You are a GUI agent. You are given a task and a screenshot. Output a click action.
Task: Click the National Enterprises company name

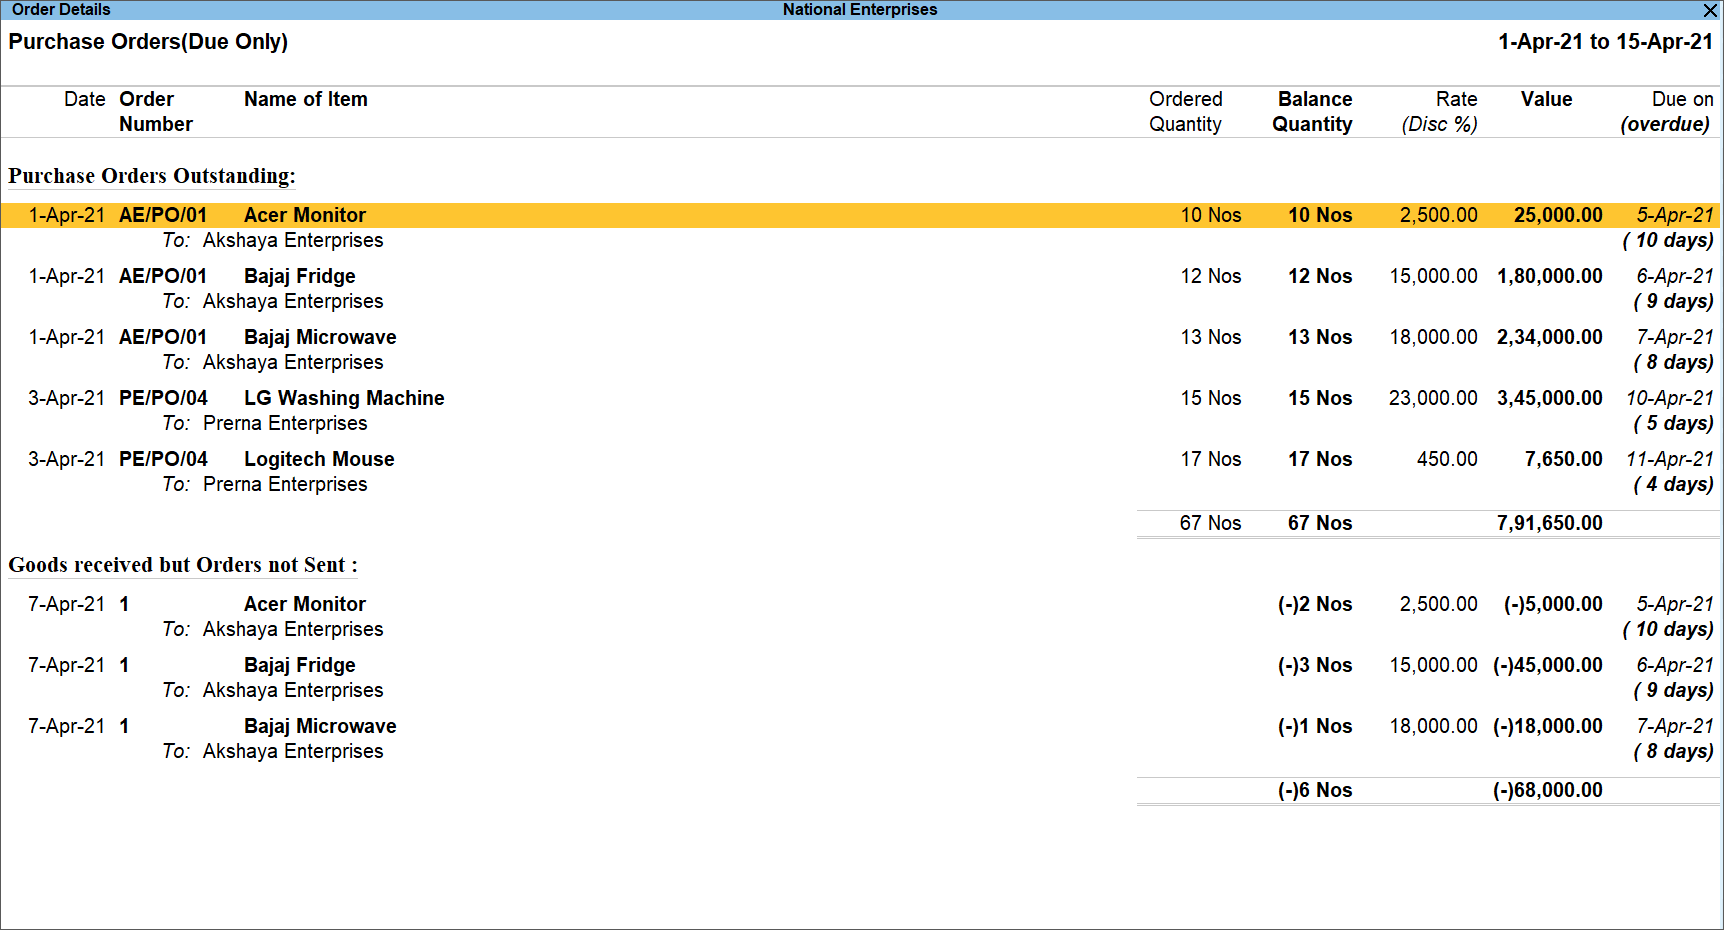(x=860, y=10)
